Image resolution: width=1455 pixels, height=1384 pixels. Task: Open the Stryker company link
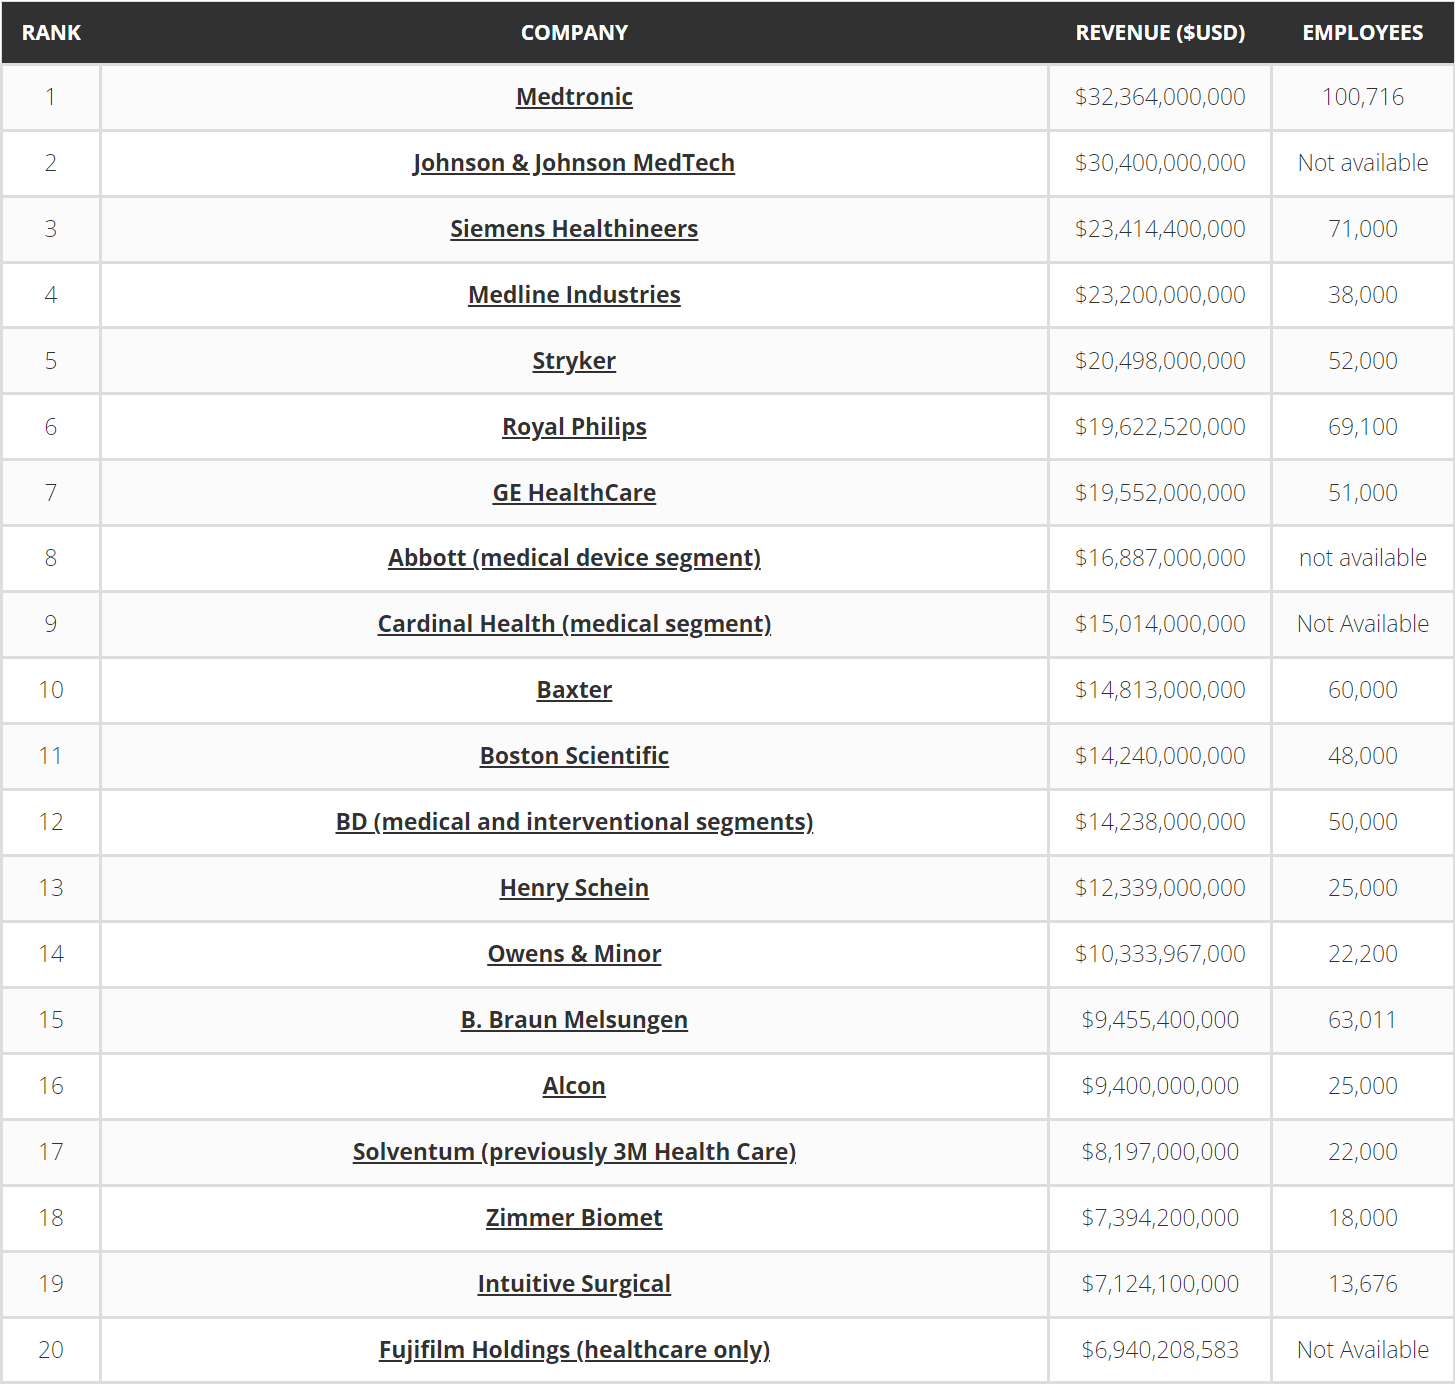574,361
